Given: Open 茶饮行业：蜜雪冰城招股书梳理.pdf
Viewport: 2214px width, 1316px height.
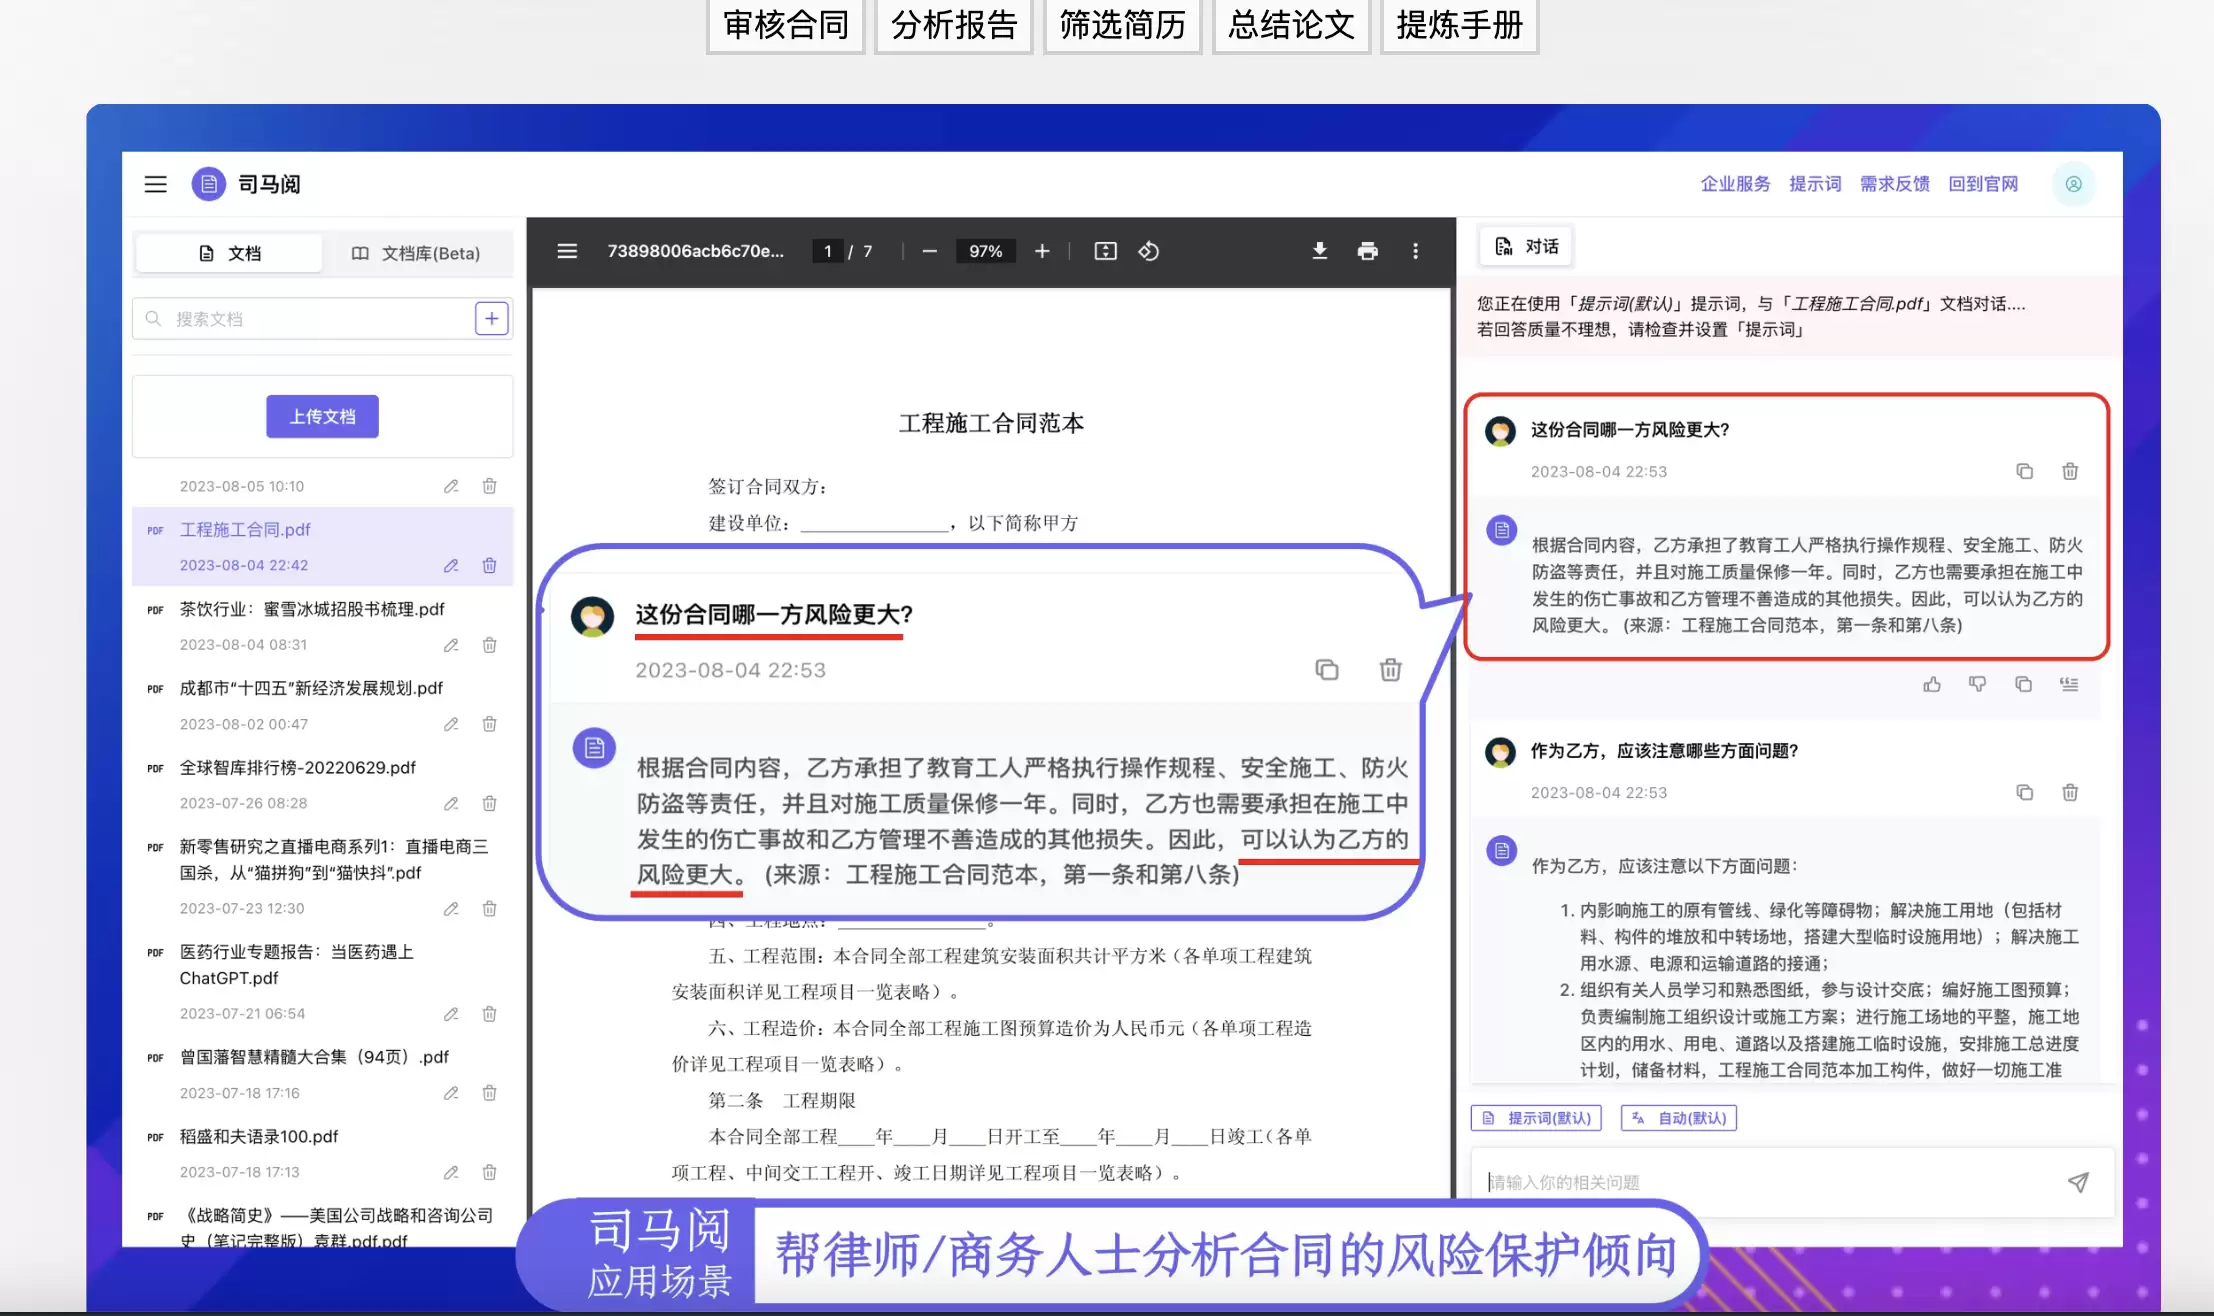Looking at the screenshot, I should click(312, 609).
